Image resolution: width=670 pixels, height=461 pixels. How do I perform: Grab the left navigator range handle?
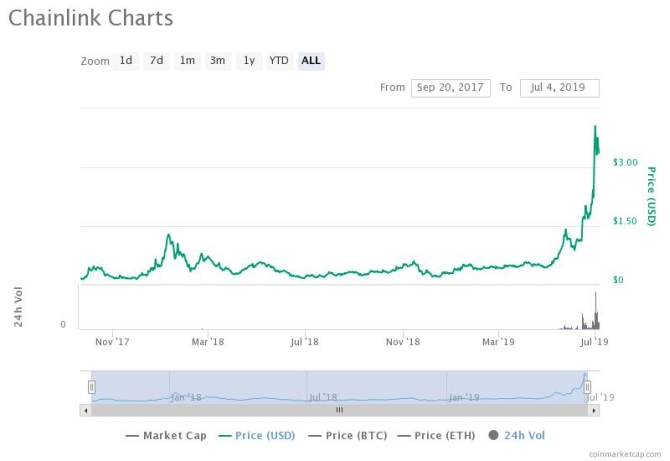[x=91, y=387]
